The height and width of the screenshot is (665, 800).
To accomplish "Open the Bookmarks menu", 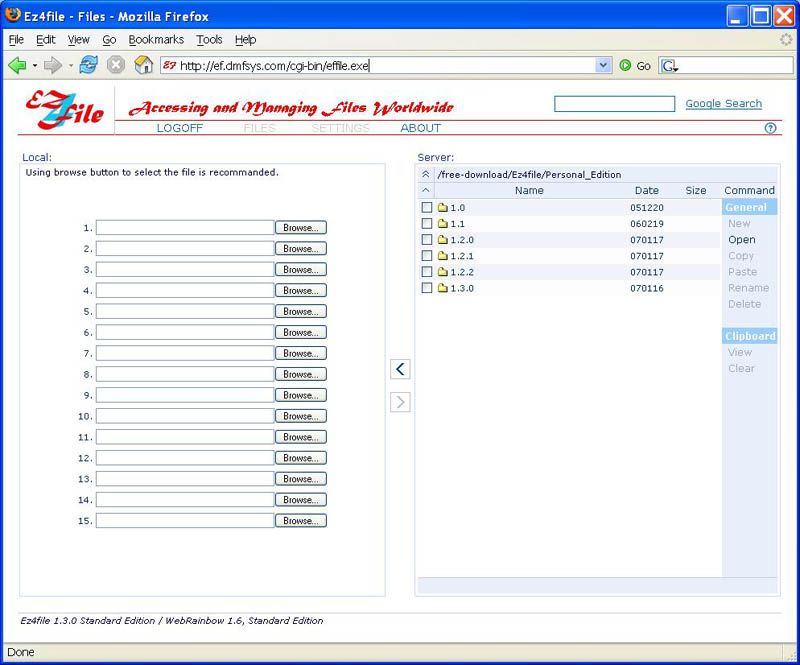I will 156,40.
